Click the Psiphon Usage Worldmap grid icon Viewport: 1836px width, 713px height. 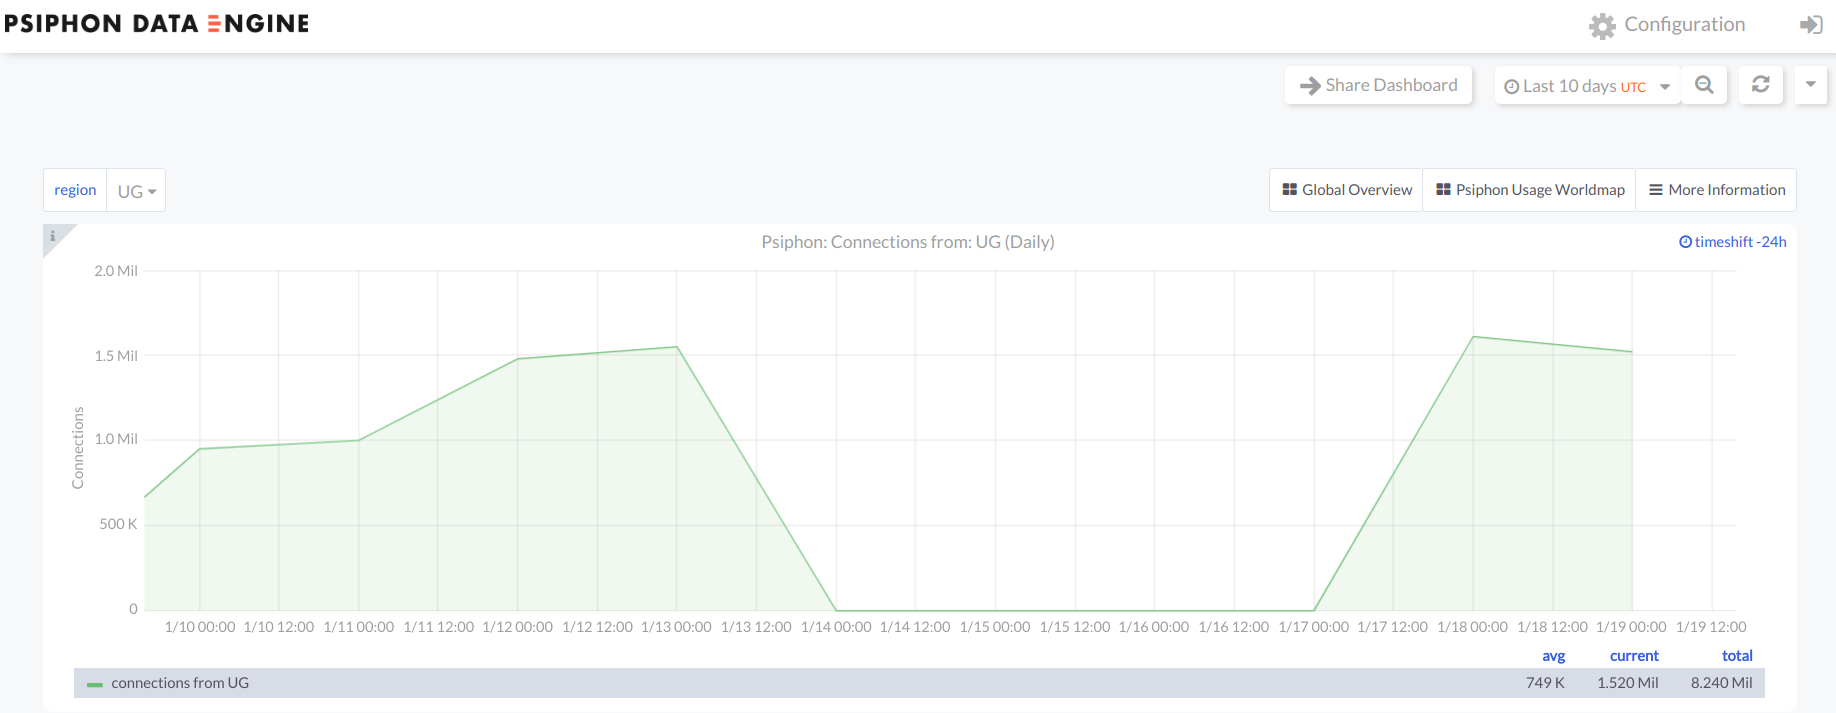1443,190
